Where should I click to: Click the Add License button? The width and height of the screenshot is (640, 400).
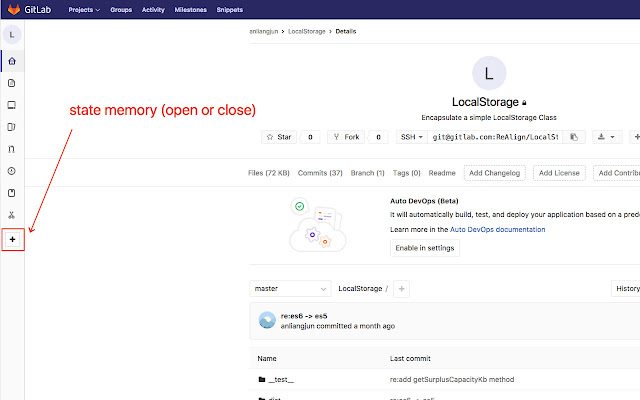point(559,173)
